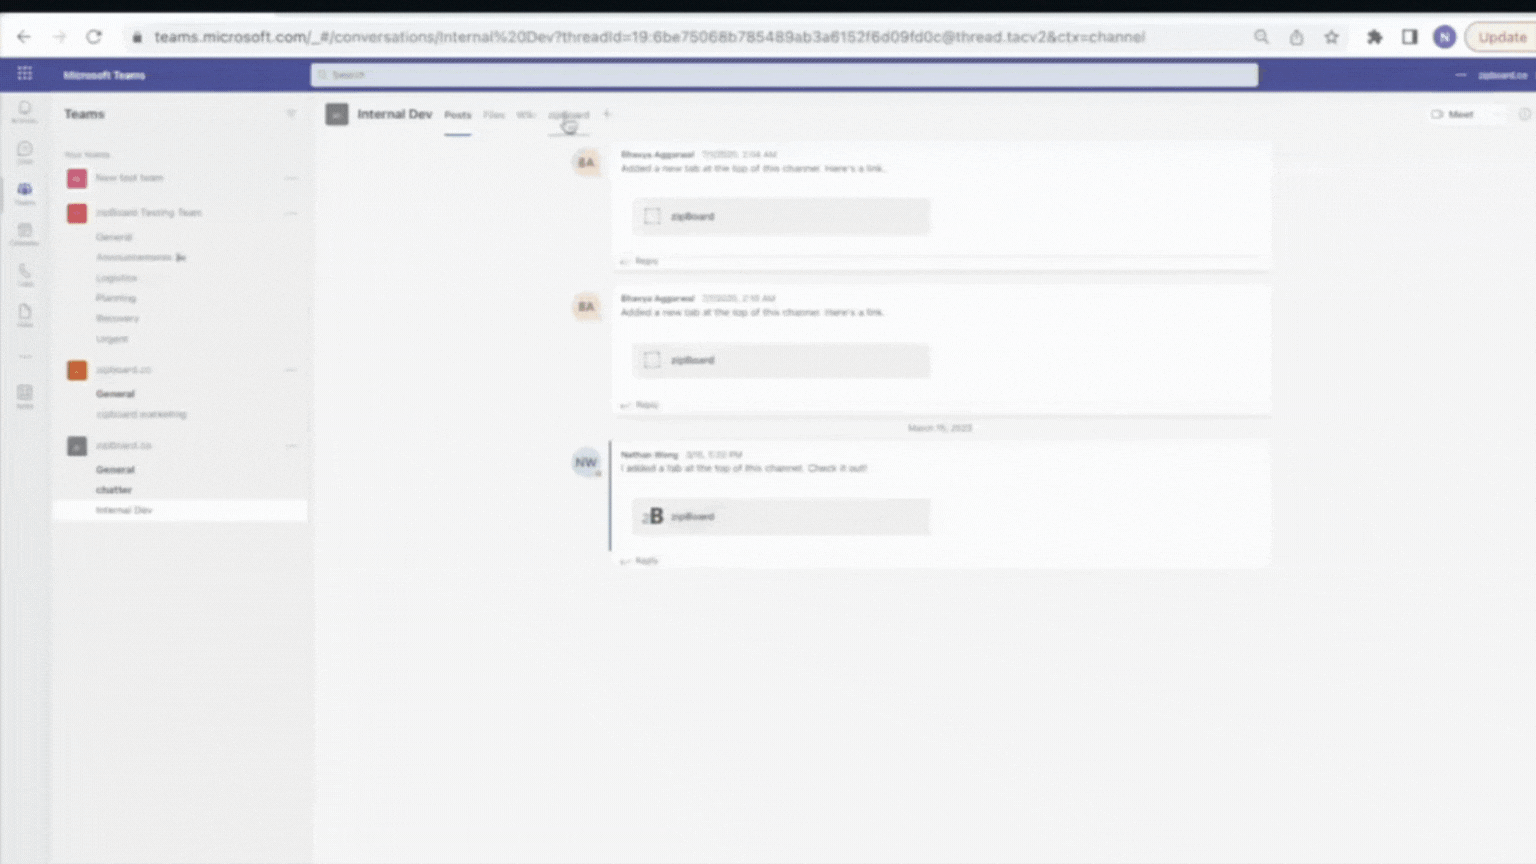Image resolution: width=1536 pixels, height=864 pixels.
Task: Open channel info icon beside Meet
Action: click(1524, 114)
